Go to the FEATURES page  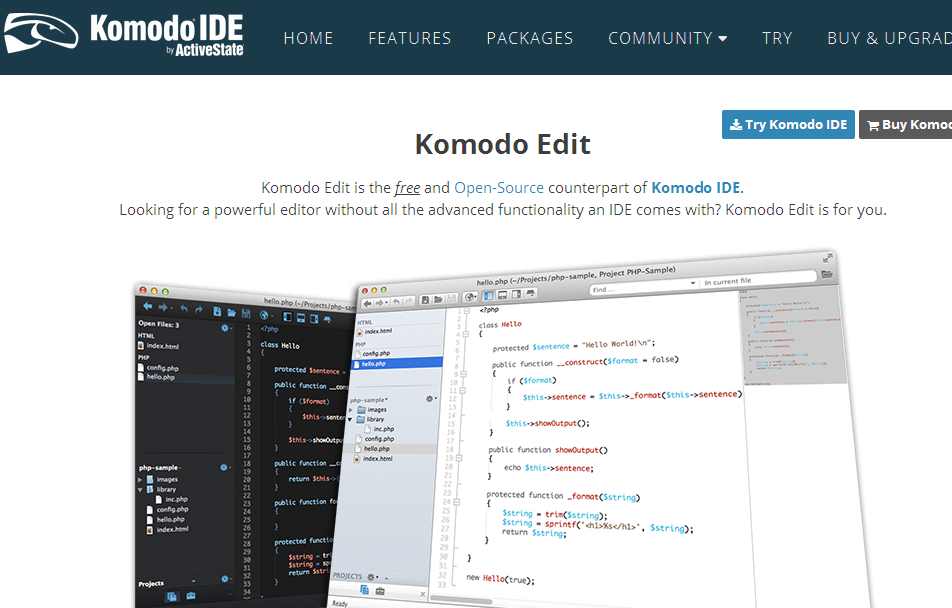410,38
